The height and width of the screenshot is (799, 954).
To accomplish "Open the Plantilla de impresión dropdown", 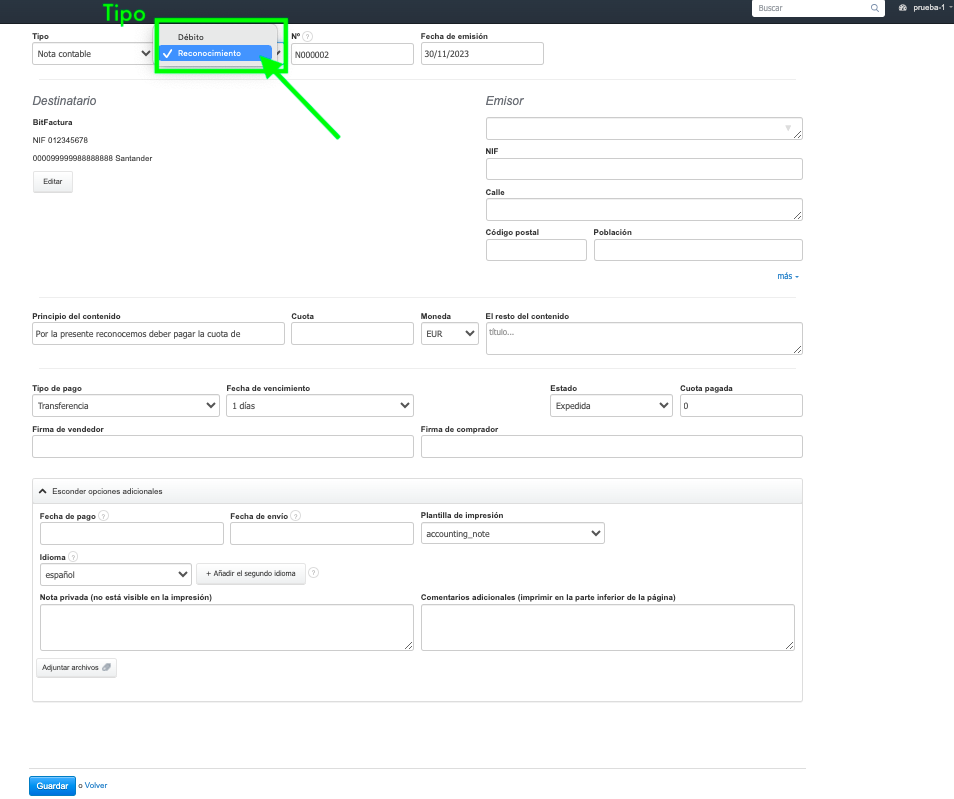I will coord(512,534).
